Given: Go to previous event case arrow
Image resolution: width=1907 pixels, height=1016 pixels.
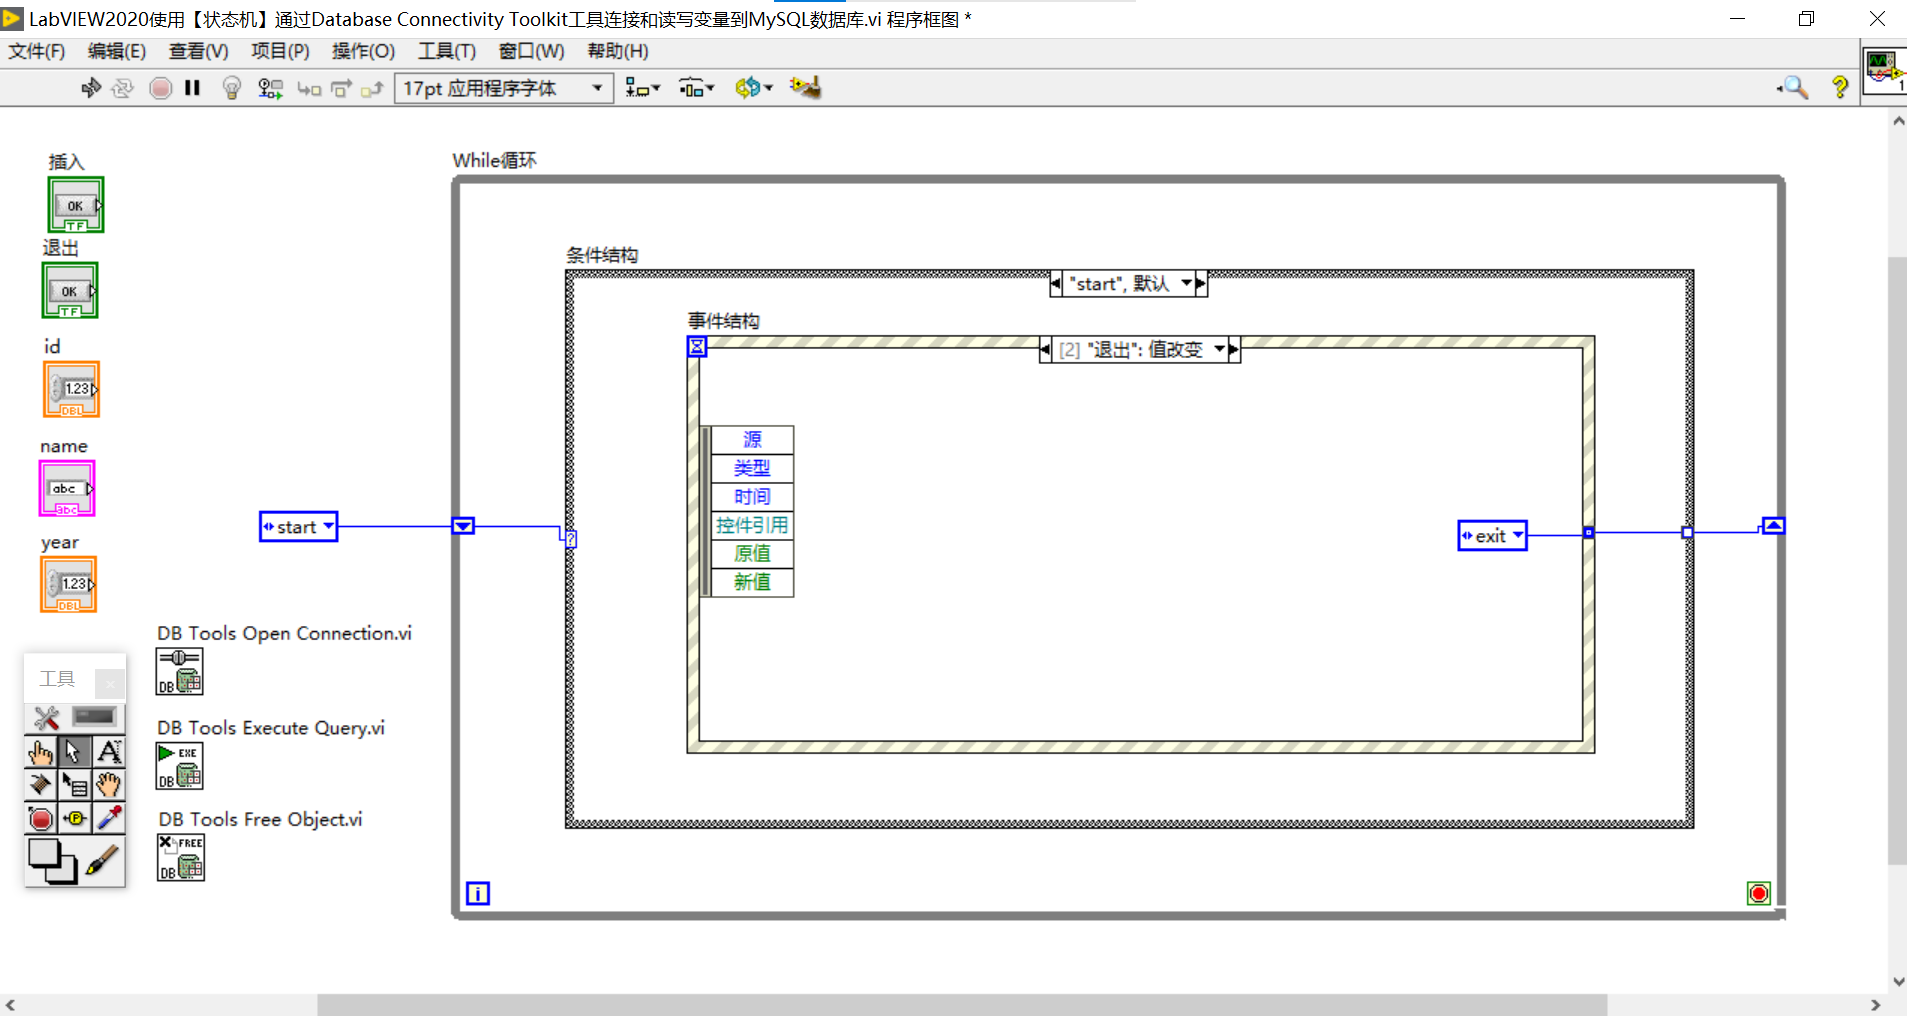Looking at the screenshot, I should pos(1045,350).
